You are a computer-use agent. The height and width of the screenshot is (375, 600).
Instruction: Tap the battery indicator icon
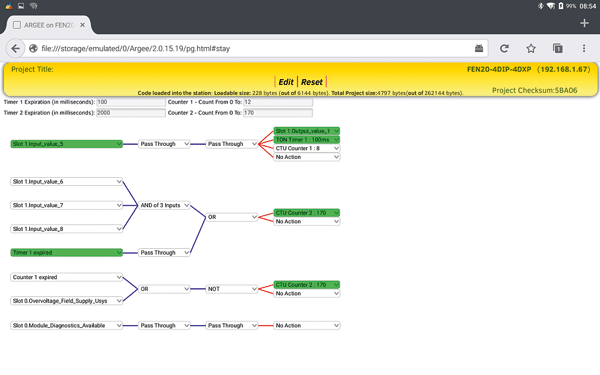click(561, 6)
